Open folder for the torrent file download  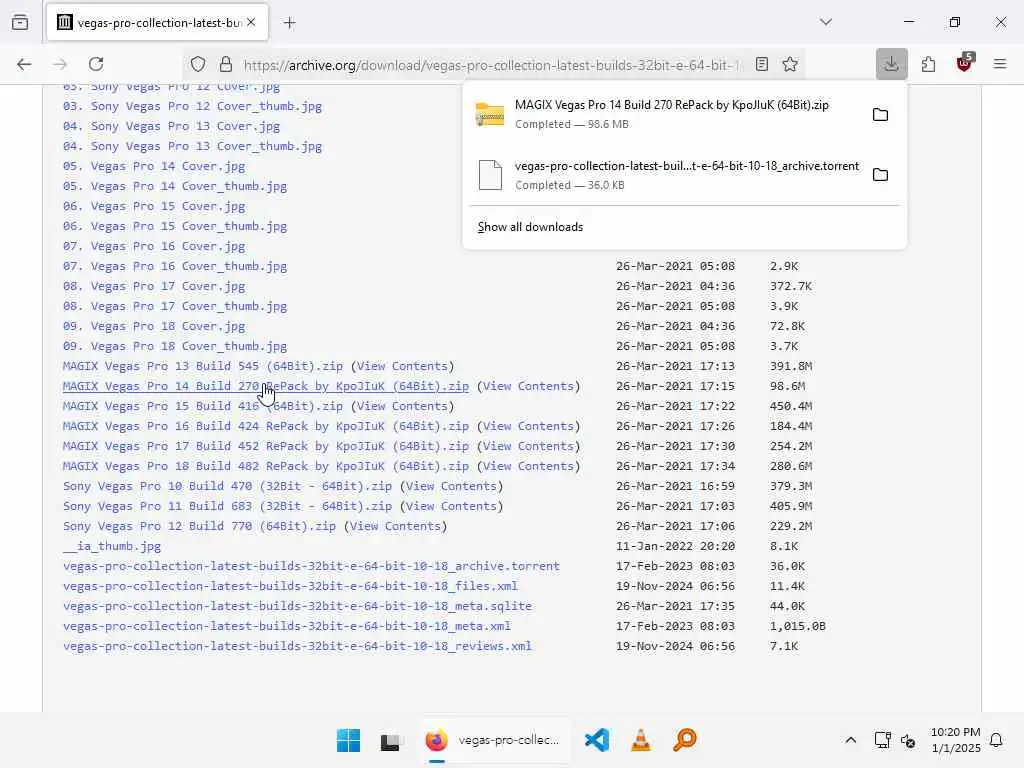click(880, 175)
